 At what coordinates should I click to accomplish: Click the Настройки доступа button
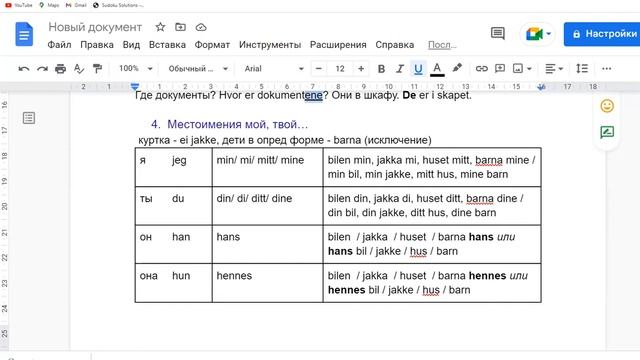[602, 34]
